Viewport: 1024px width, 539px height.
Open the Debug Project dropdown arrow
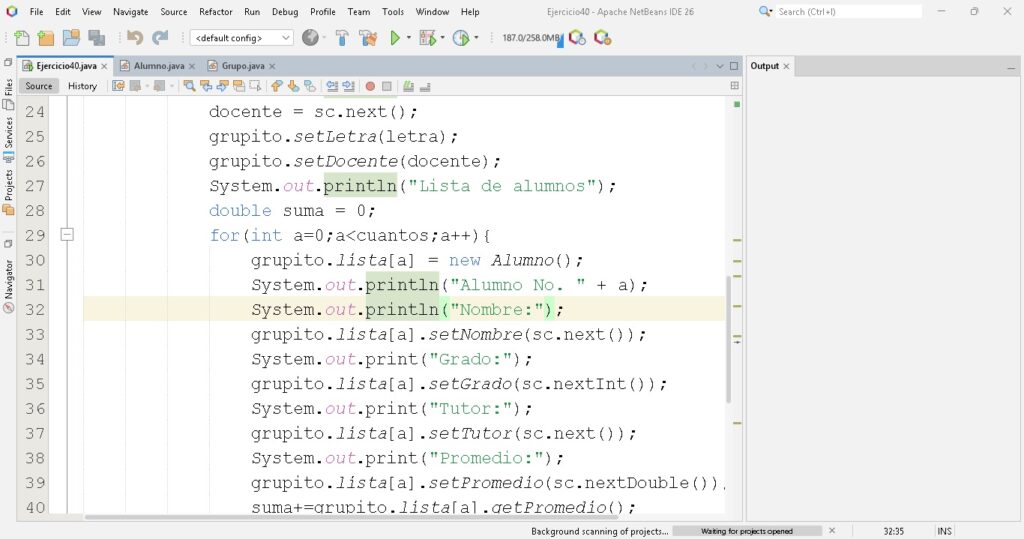pos(443,38)
